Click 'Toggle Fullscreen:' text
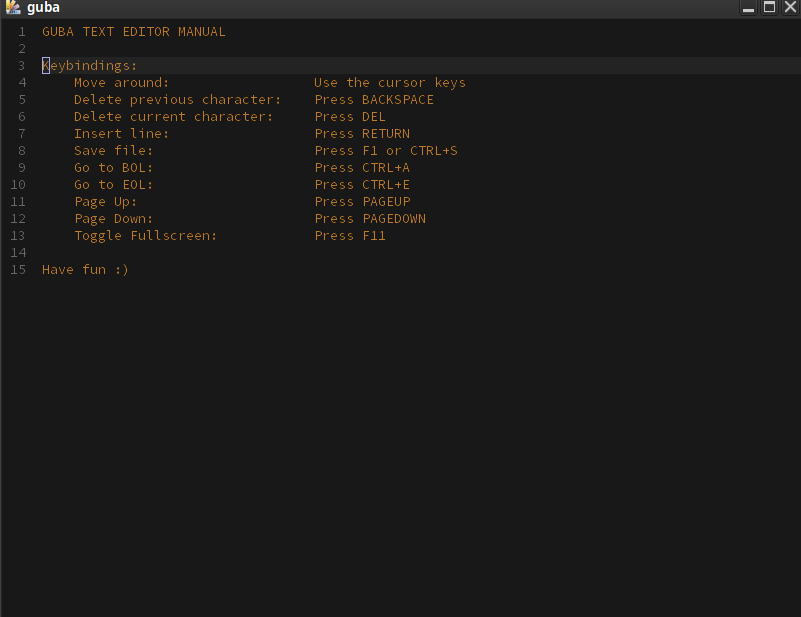The height and width of the screenshot is (617, 801). pos(146,236)
